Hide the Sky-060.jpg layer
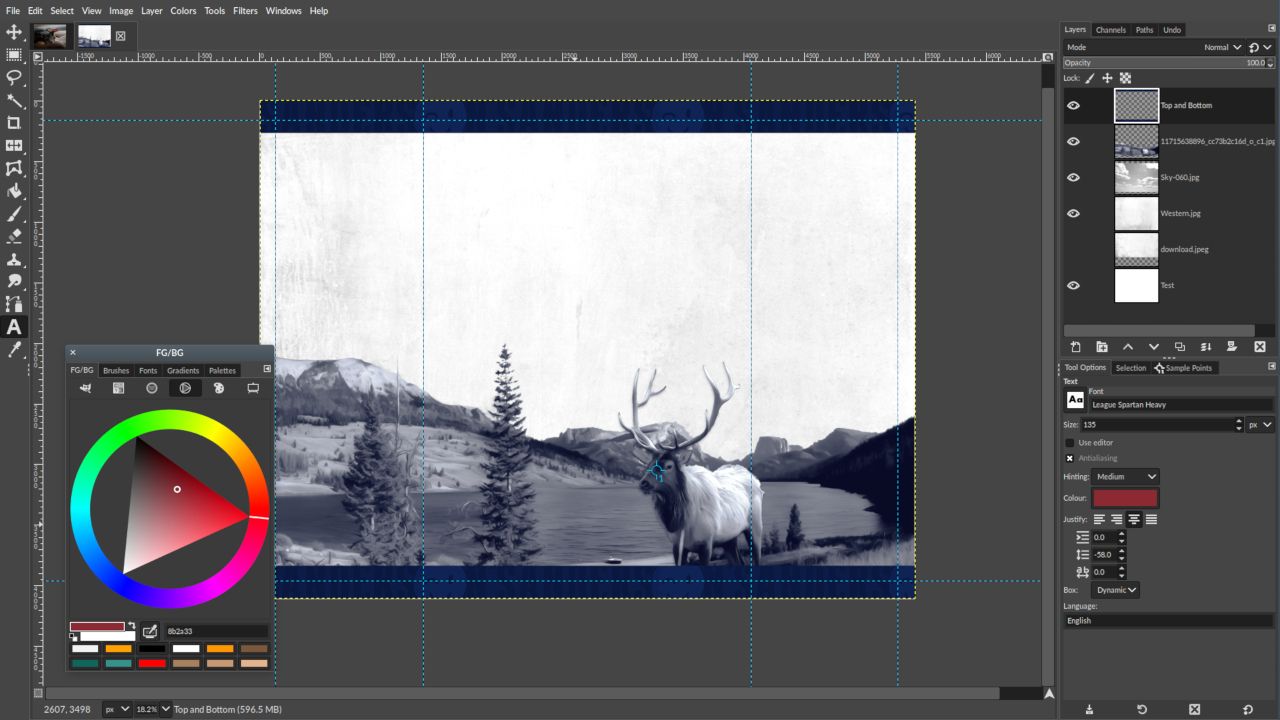 (1073, 177)
